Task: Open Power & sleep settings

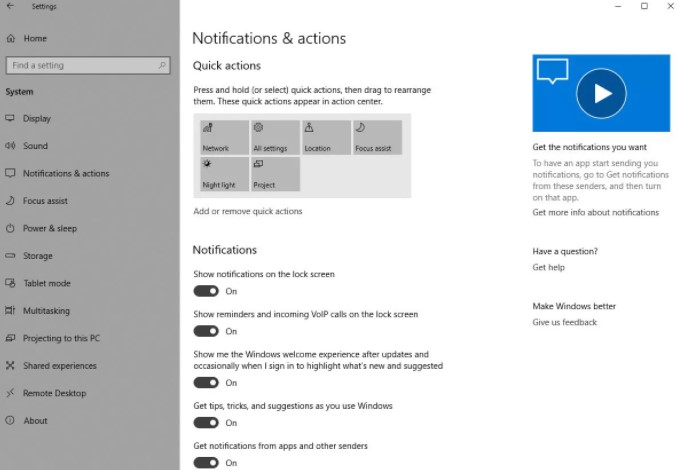Action: pyautogui.click(x=50, y=228)
